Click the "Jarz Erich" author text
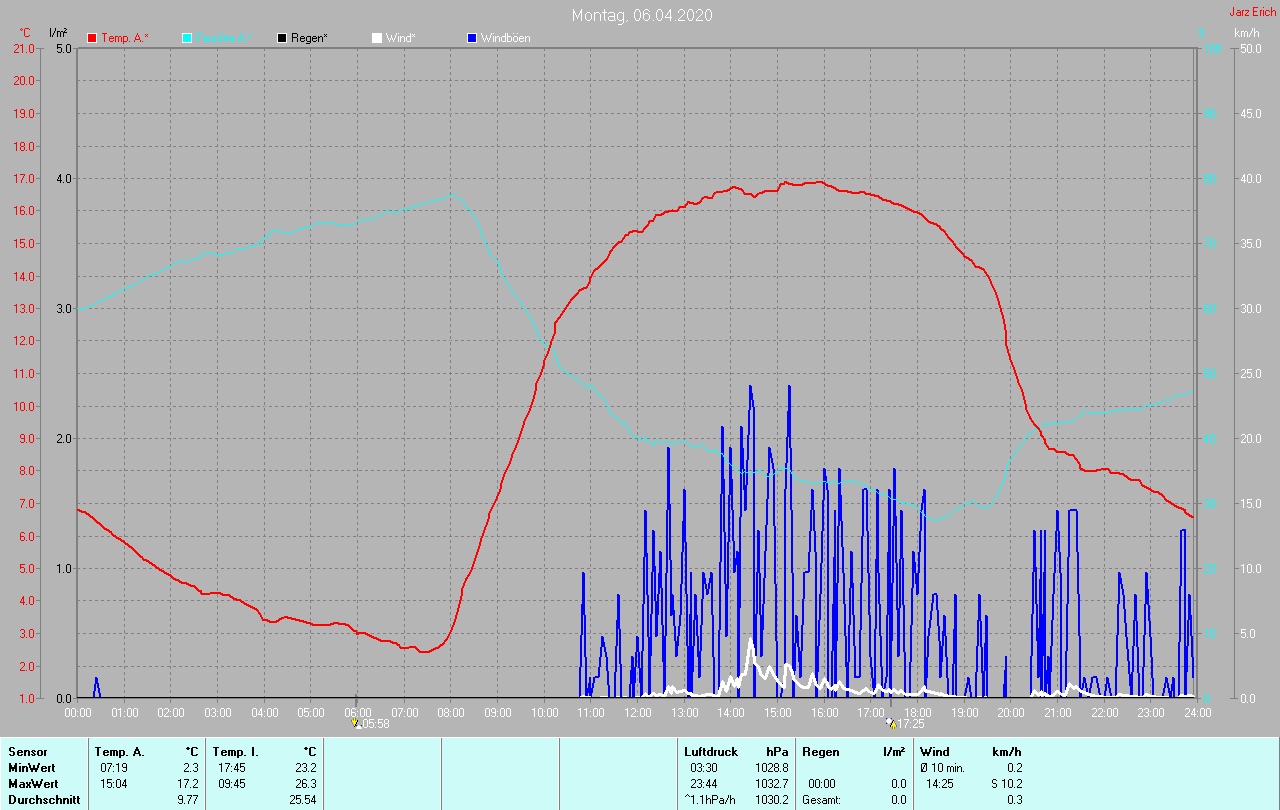Viewport: 1280px width, 810px height. (1251, 12)
